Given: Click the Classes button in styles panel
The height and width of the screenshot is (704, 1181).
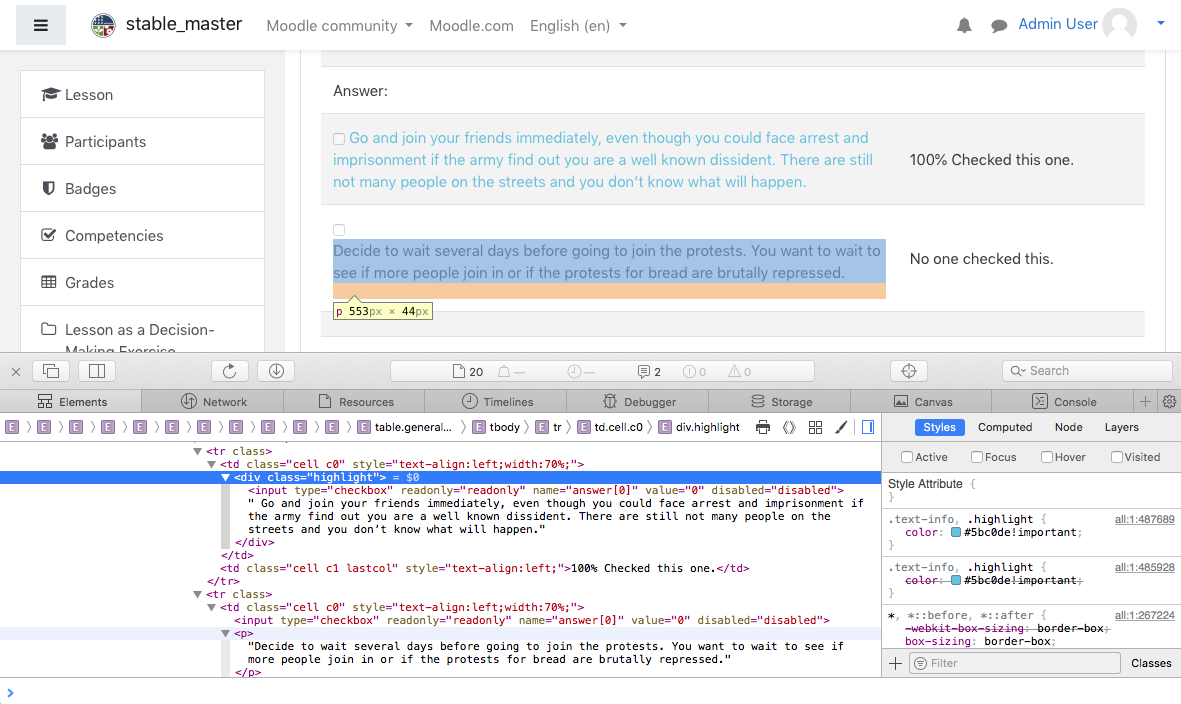Looking at the screenshot, I should pos(1151,663).
